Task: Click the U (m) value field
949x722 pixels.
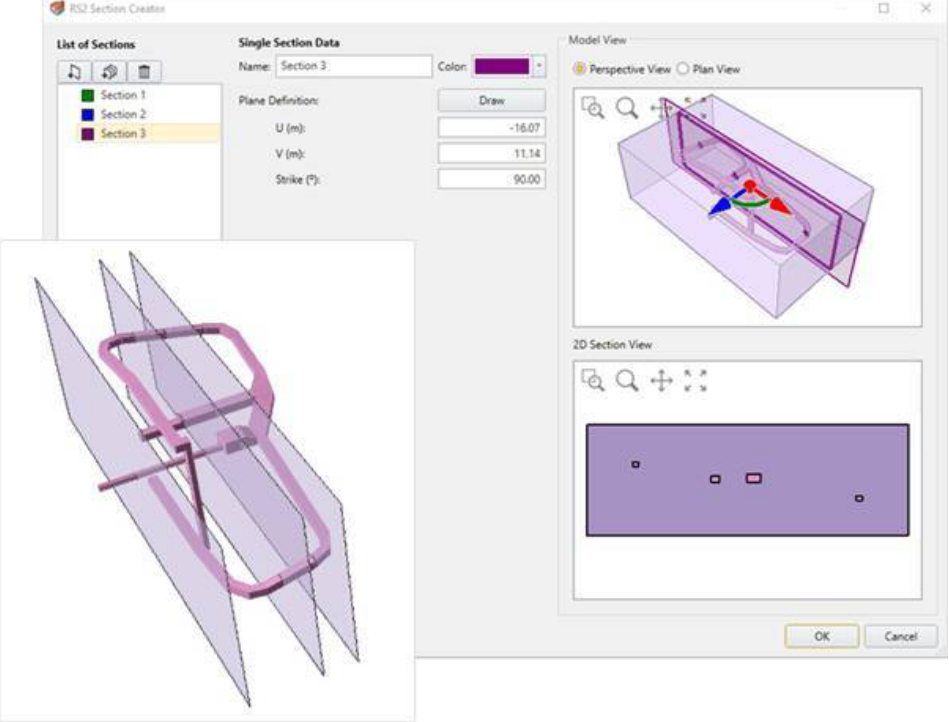Action: 491,128
